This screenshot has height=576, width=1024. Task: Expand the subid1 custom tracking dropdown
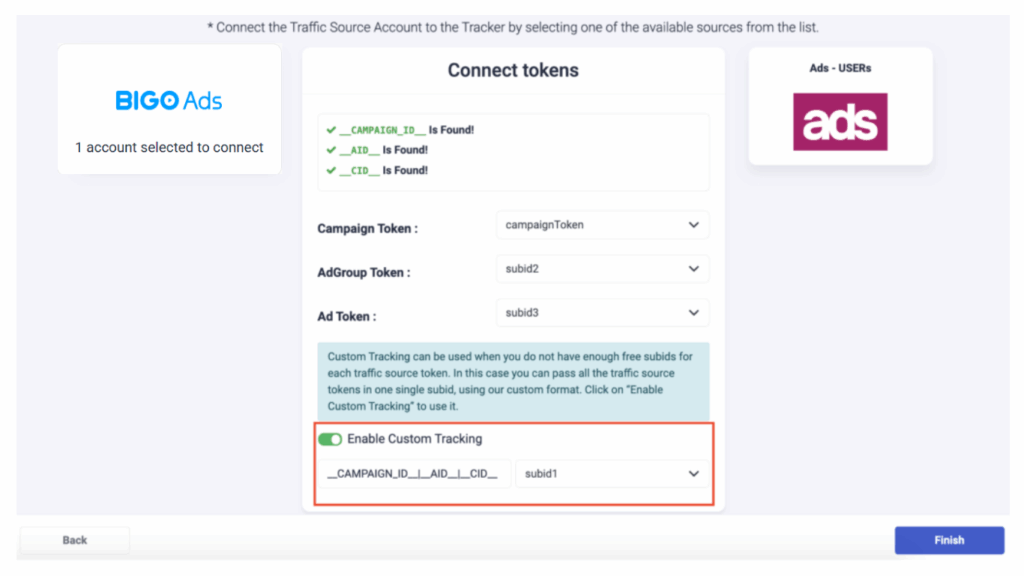[x=612, y=473]
